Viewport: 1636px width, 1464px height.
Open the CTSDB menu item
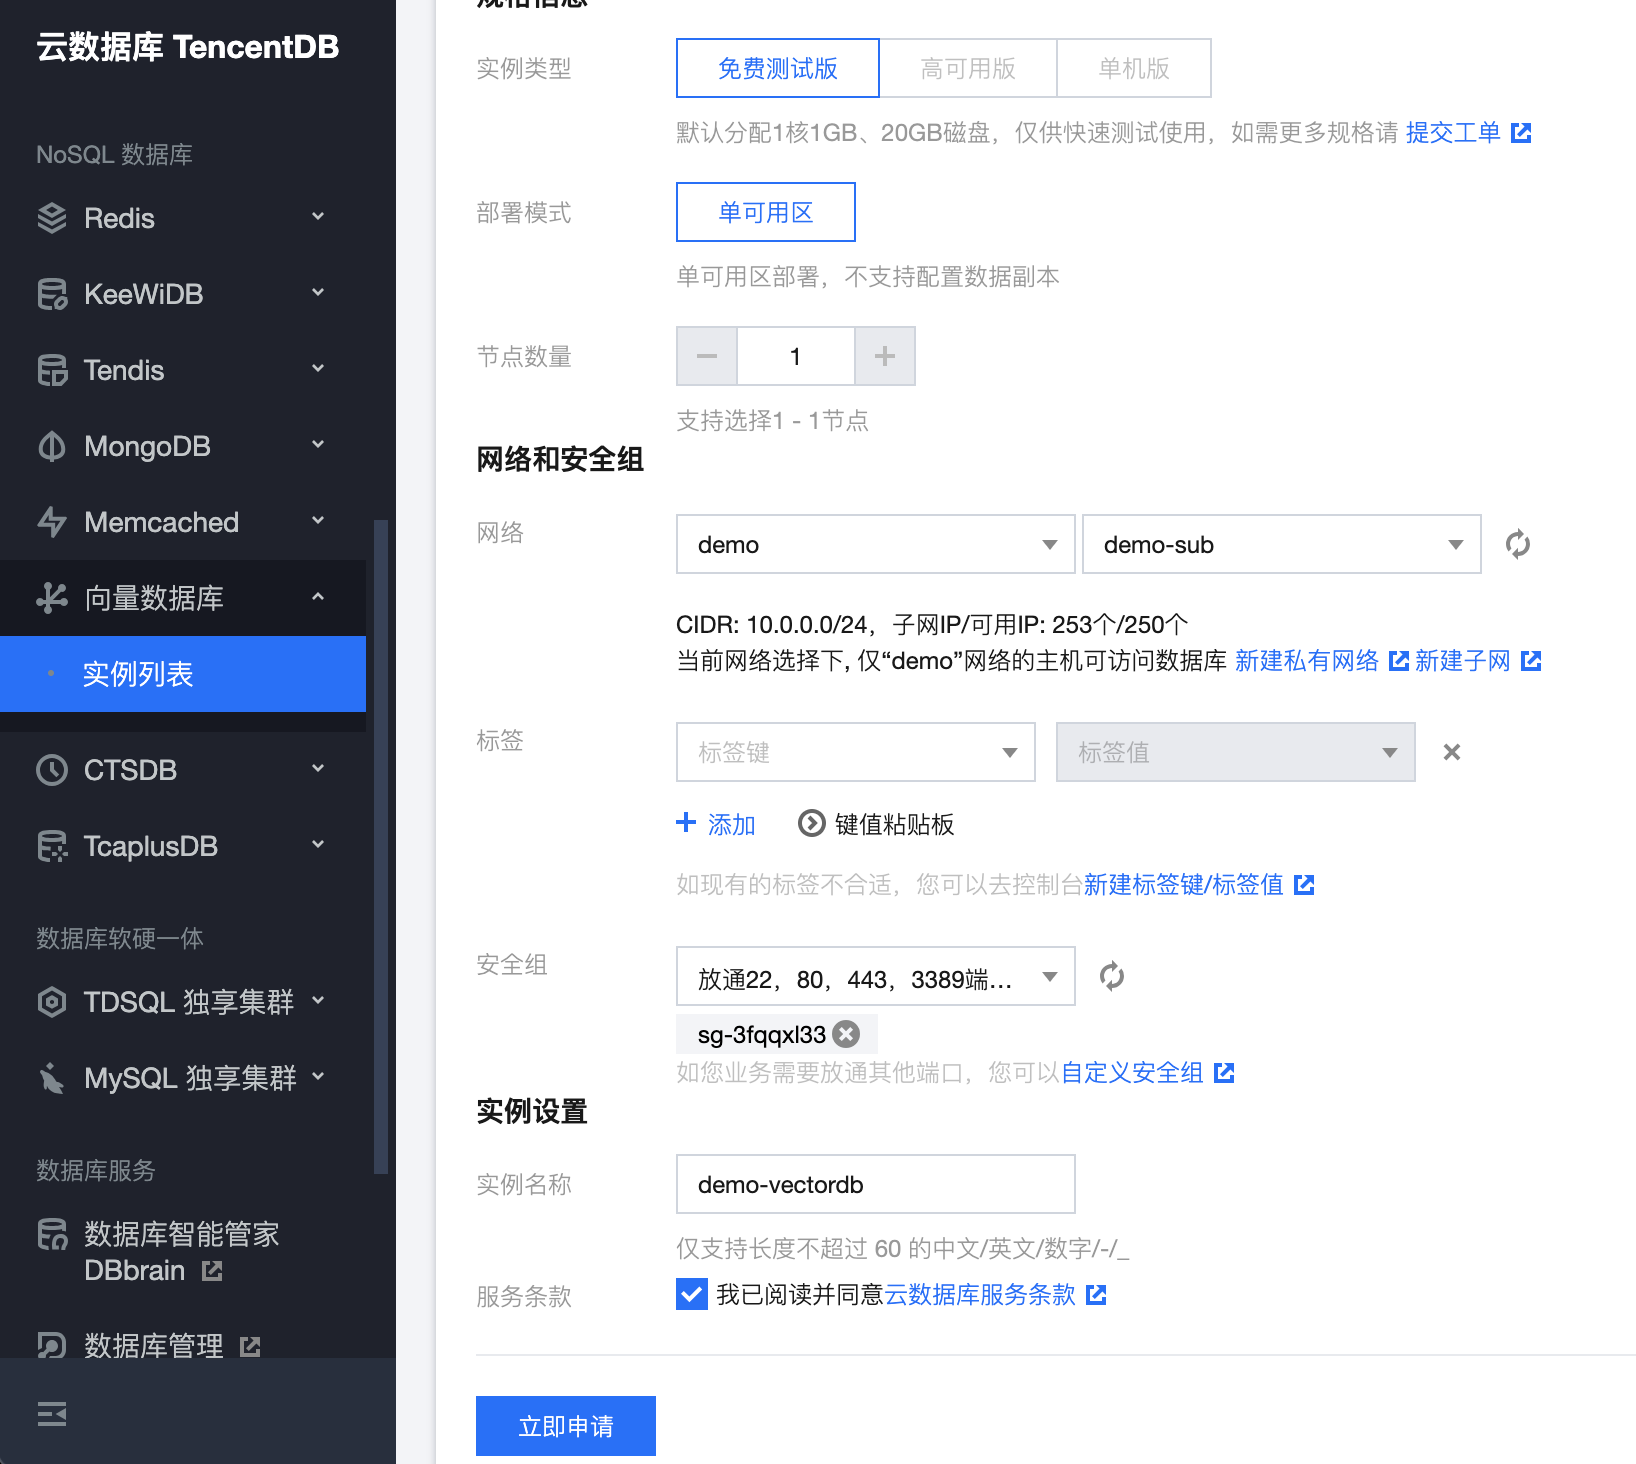(183, 770)
